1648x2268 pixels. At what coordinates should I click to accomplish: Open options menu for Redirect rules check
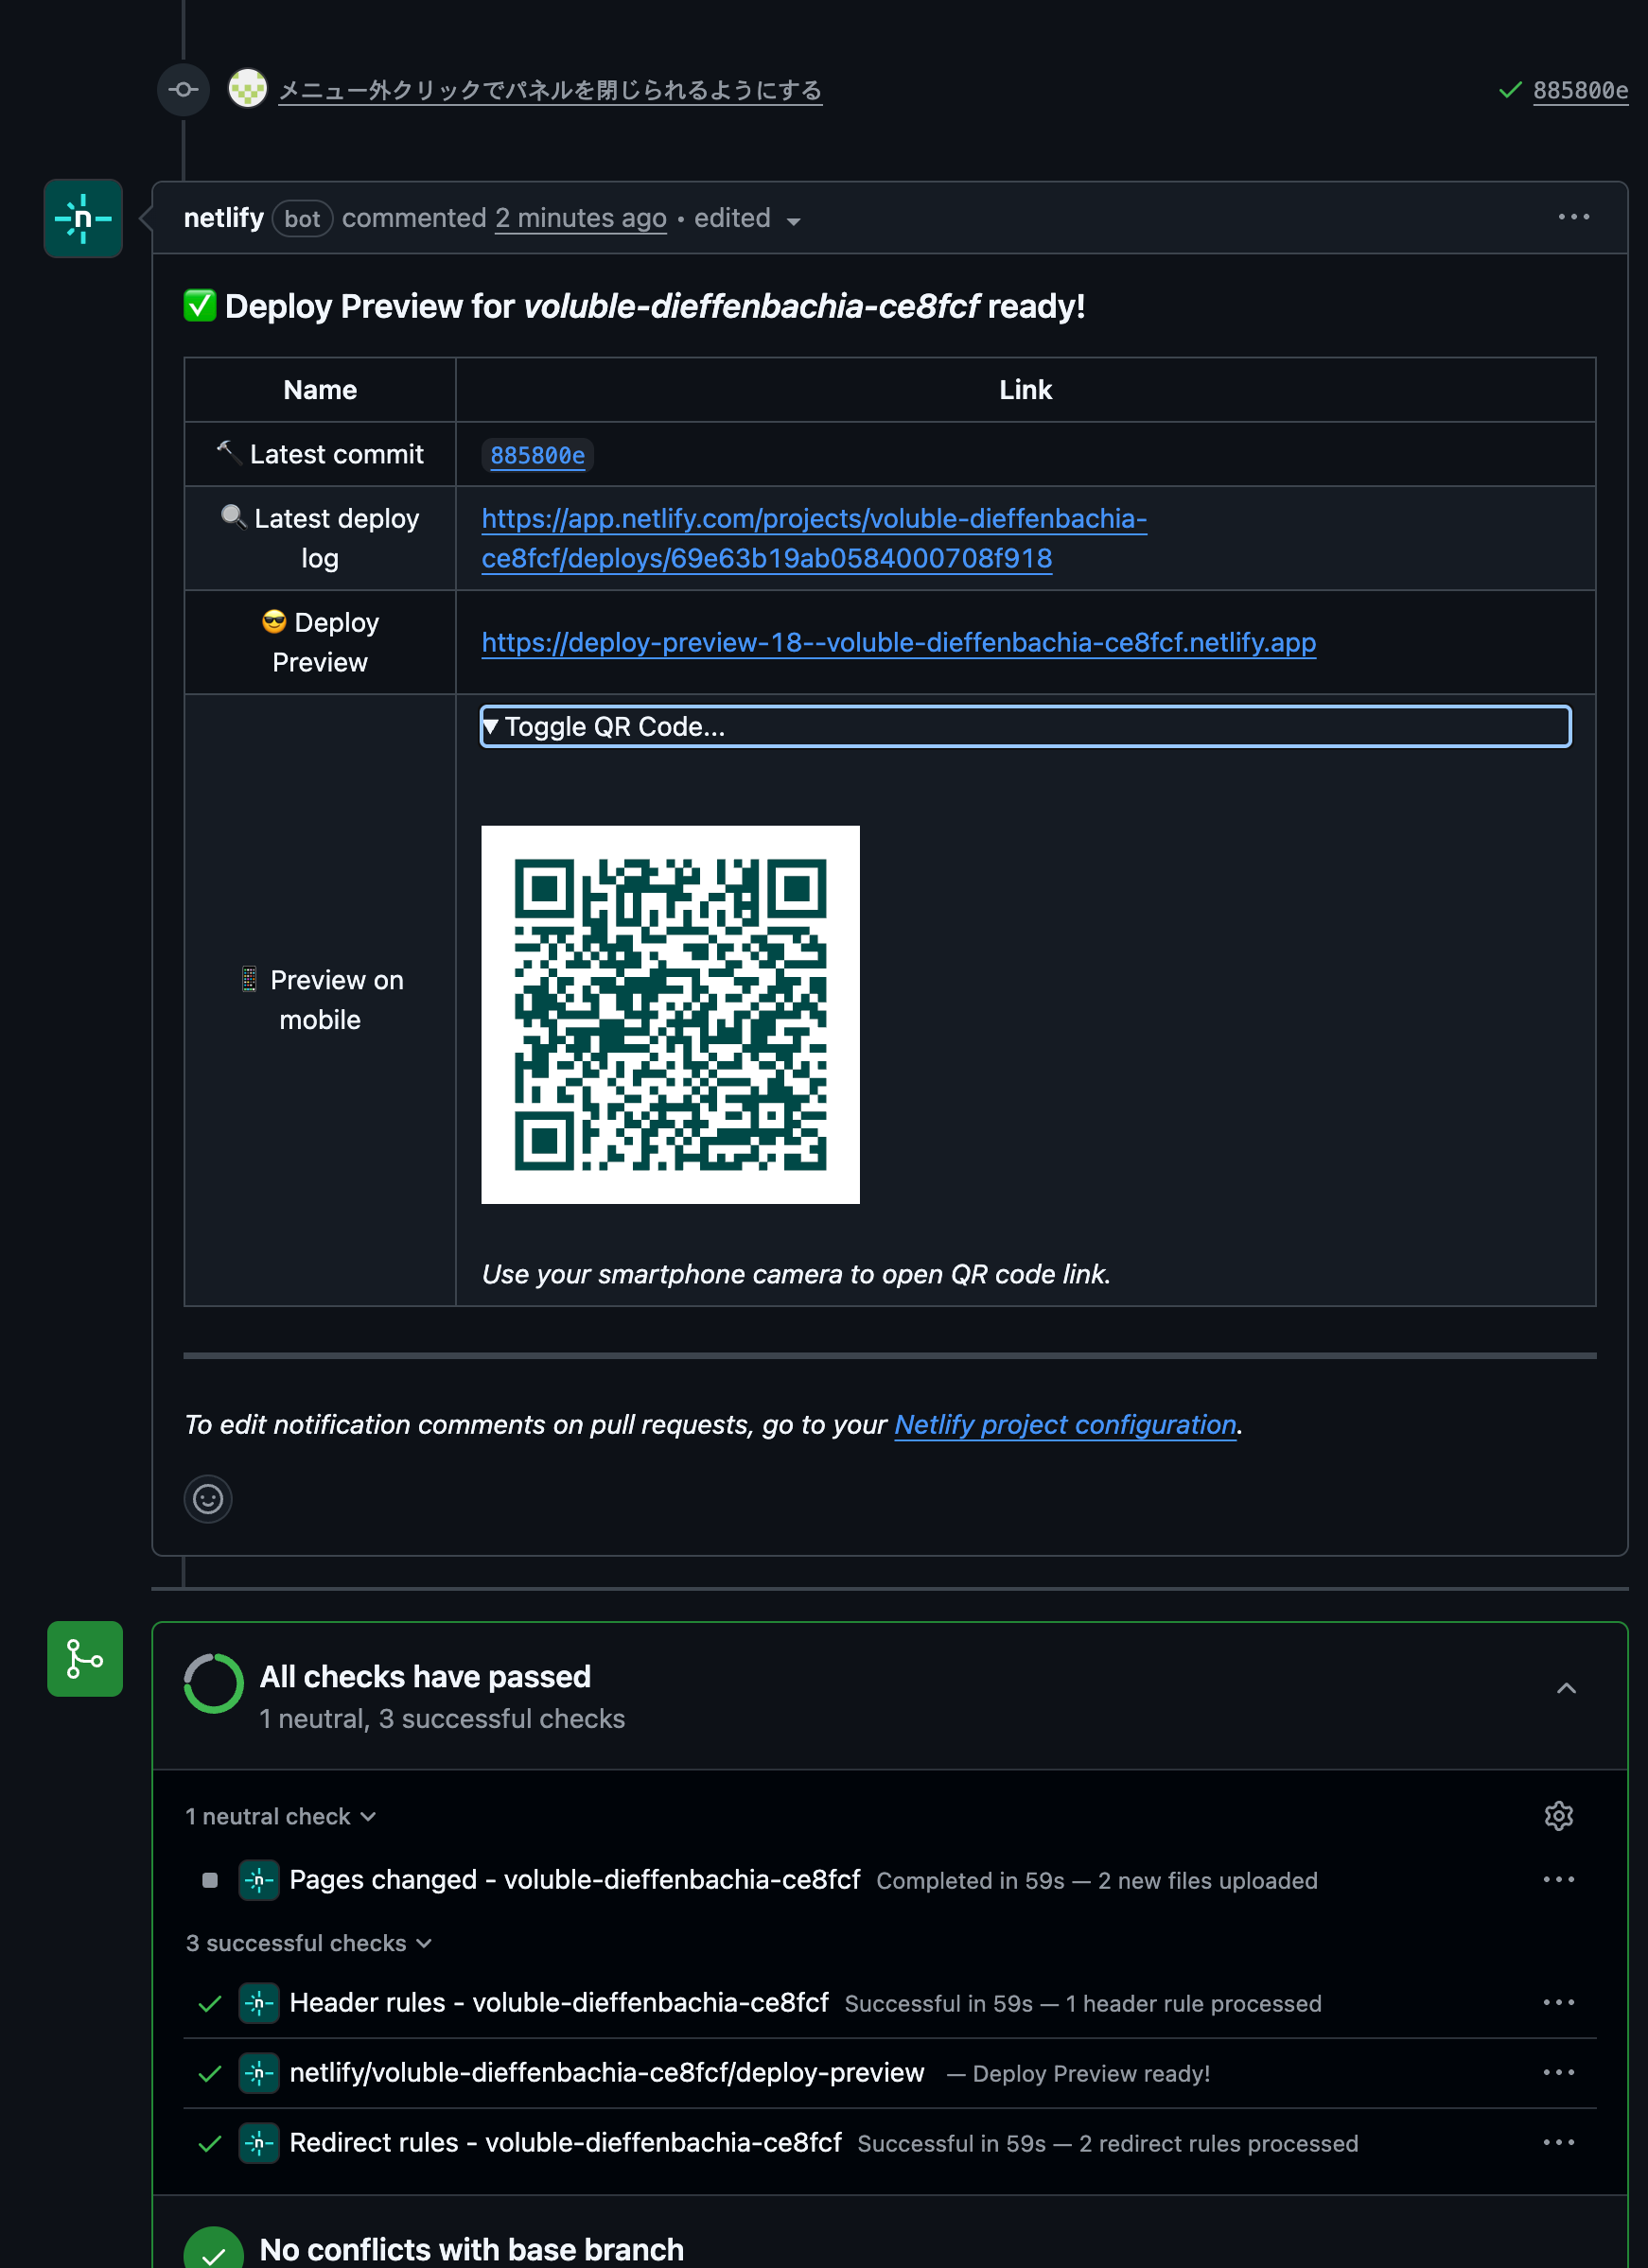pos(1558,2142)
